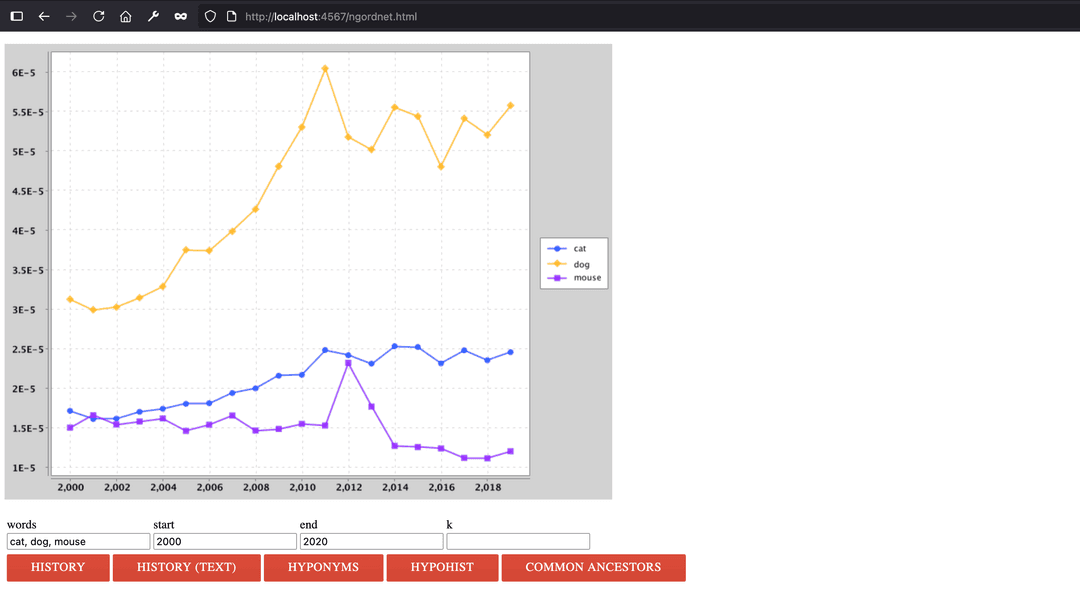Click the infinity icon in the toolbar
1080x608 pixels.
[180, 17]
